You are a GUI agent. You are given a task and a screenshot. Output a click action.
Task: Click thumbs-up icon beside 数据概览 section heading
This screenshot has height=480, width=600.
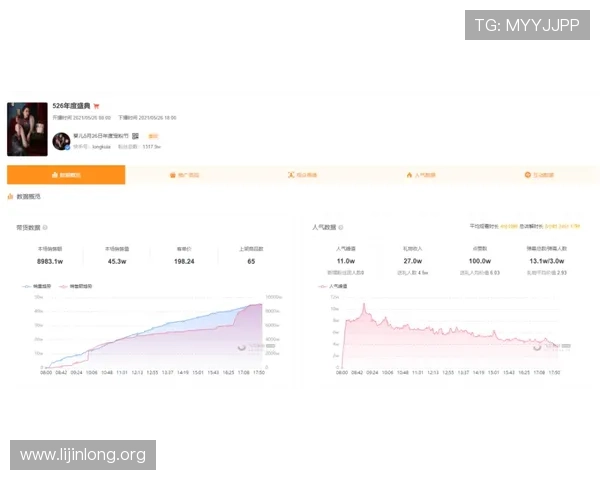click(x=10, y=196)
